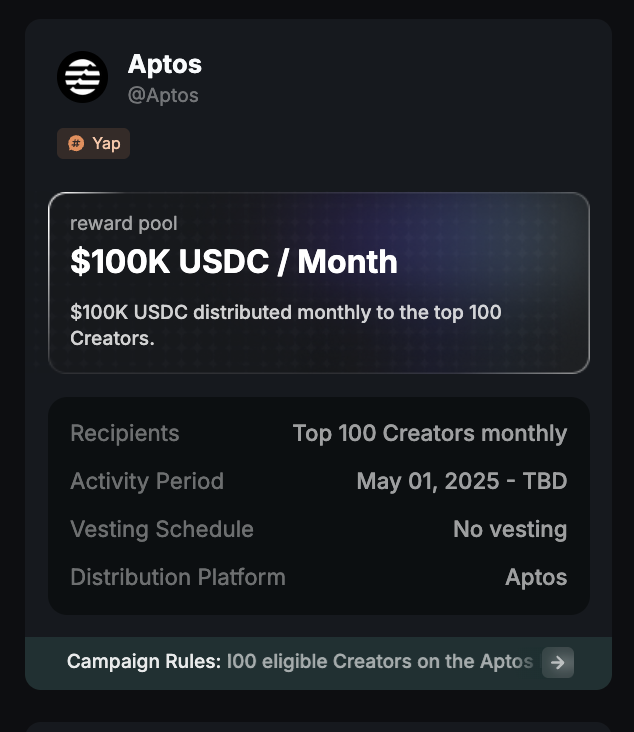Click the $100K USDC / Month heading
Screen dimensions: 634x732
coord(234,261)
